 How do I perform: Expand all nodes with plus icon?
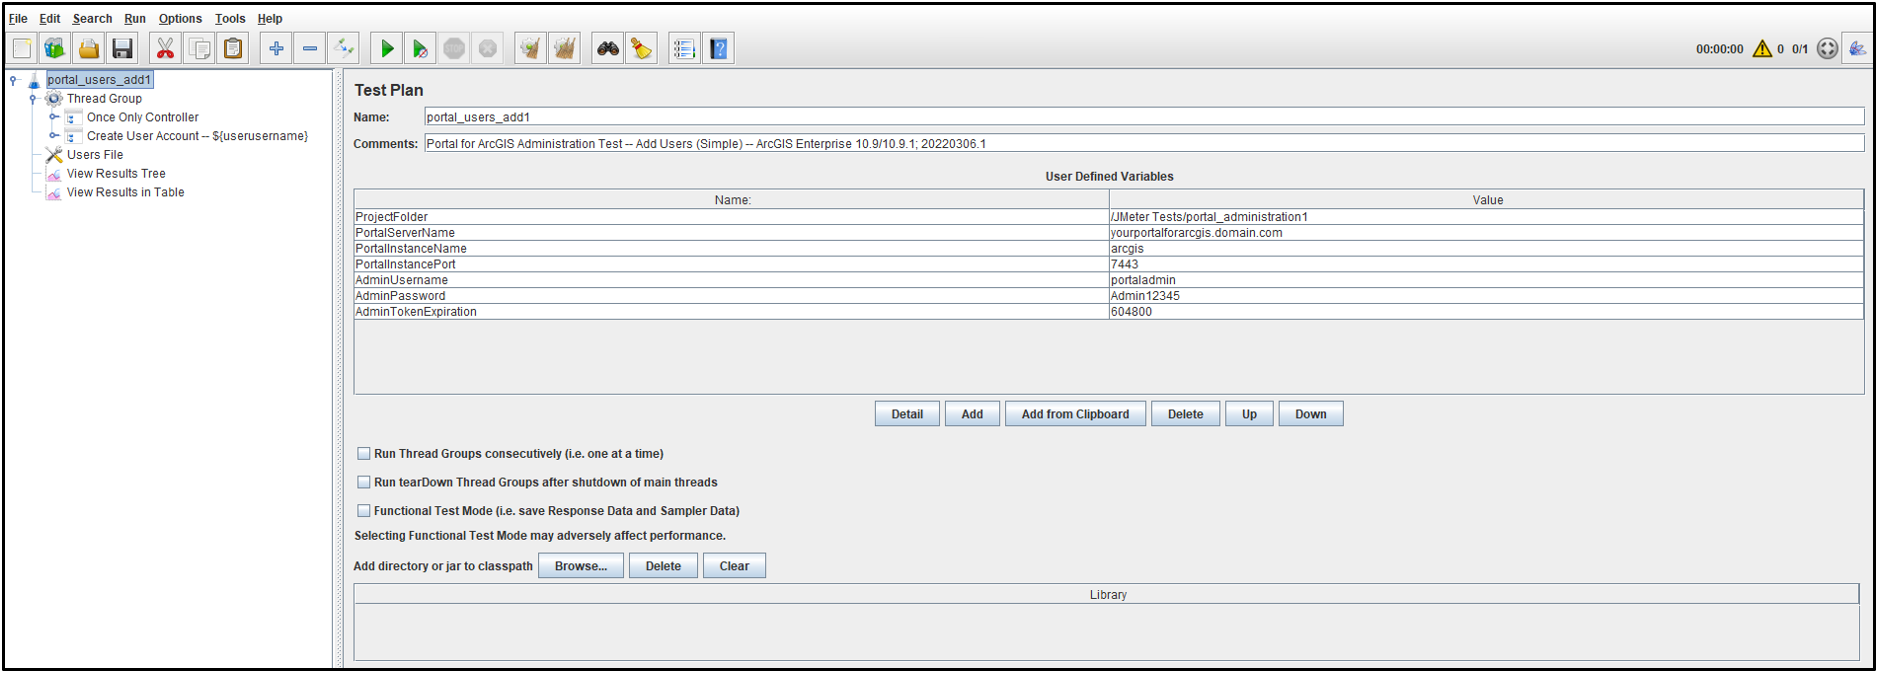coord(276,48)
